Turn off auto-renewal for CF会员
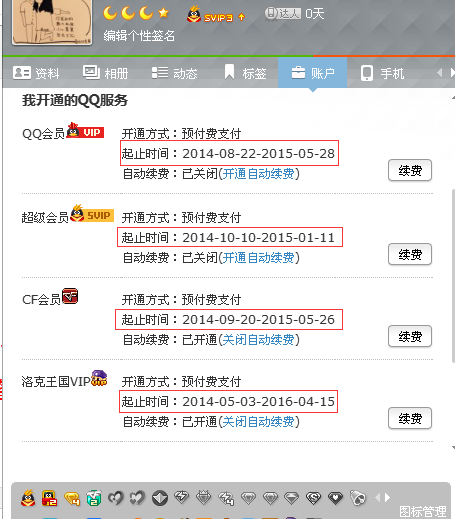Viewport: 455px width, 519px height. (x=259, y=340)
